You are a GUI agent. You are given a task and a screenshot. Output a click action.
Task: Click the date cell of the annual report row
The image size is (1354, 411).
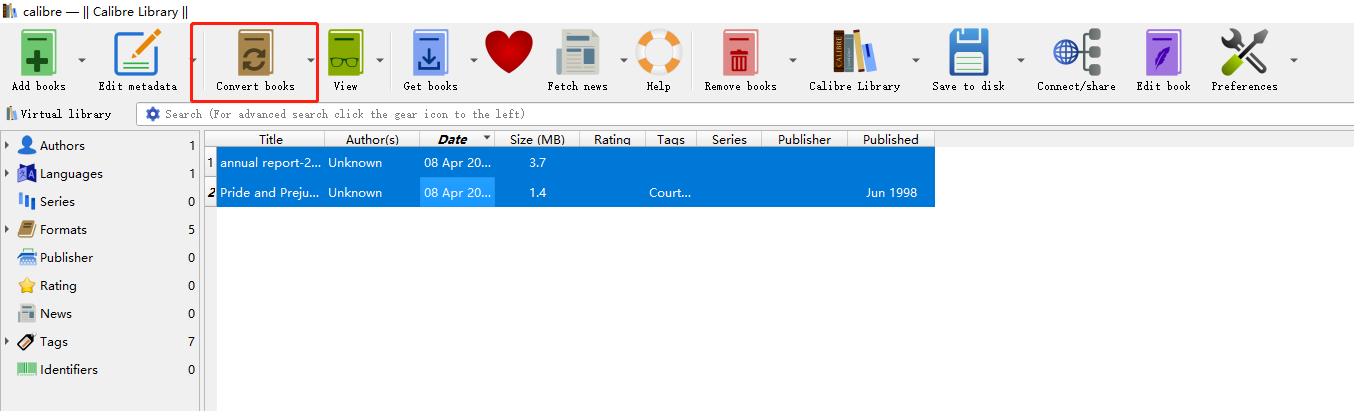457,162
